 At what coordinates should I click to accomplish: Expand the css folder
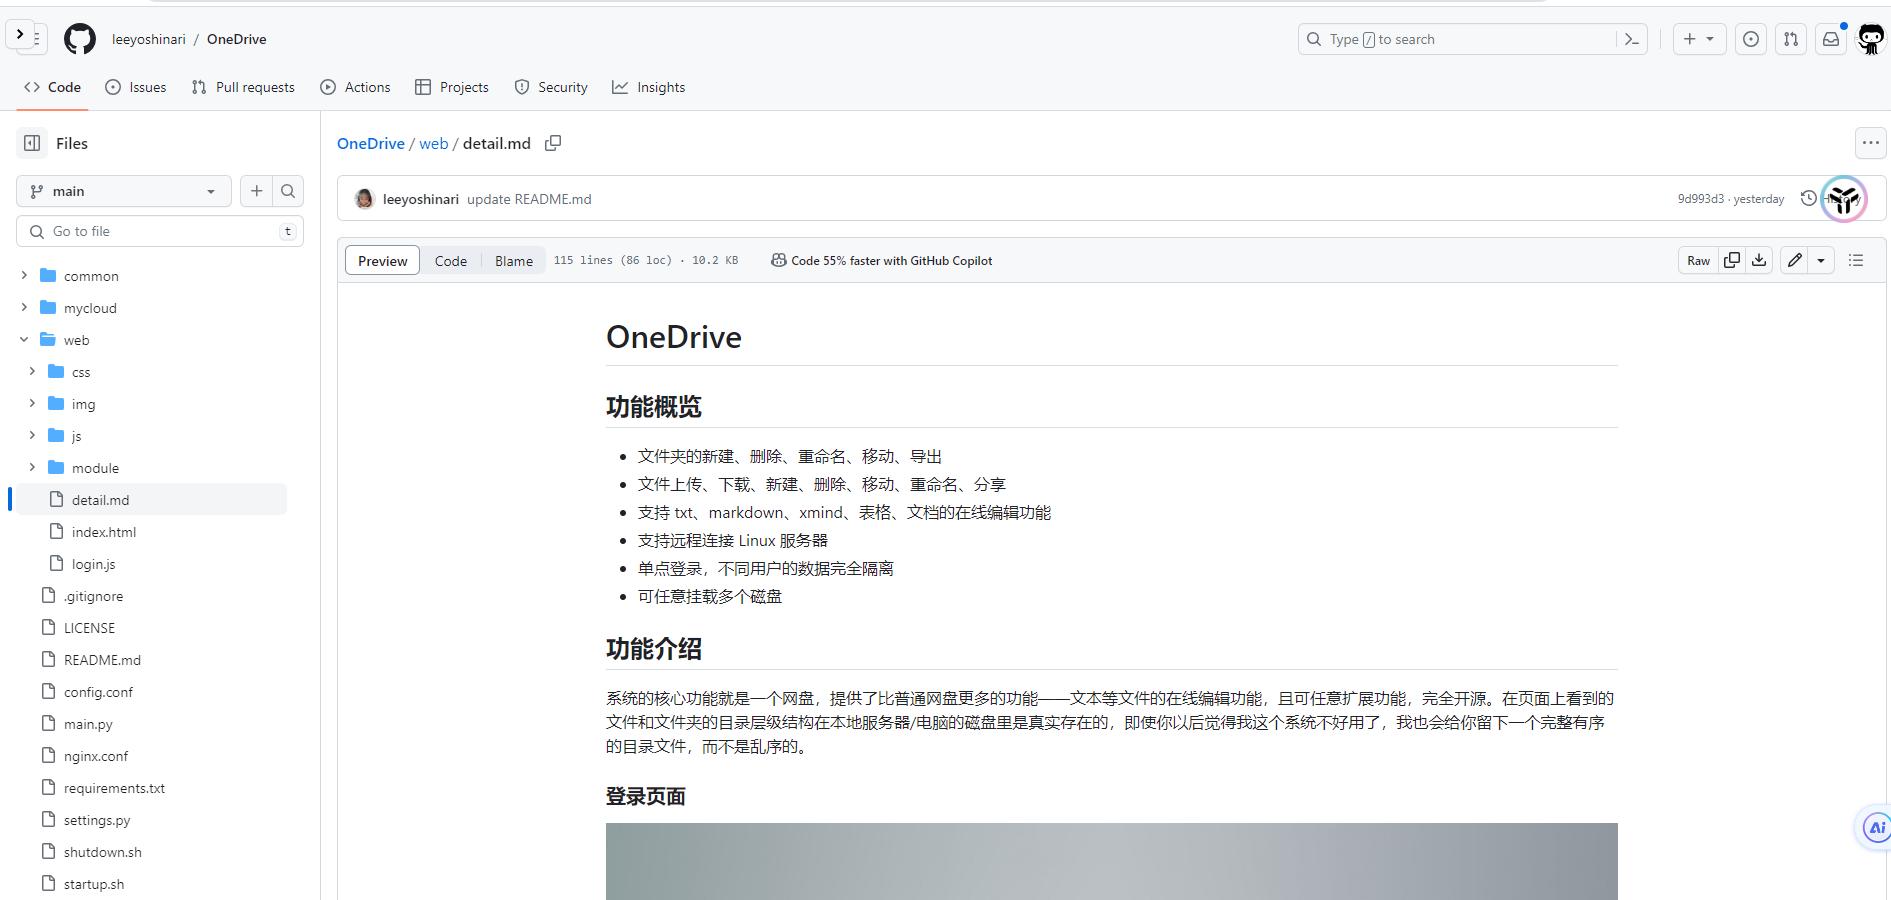point(32,371)
